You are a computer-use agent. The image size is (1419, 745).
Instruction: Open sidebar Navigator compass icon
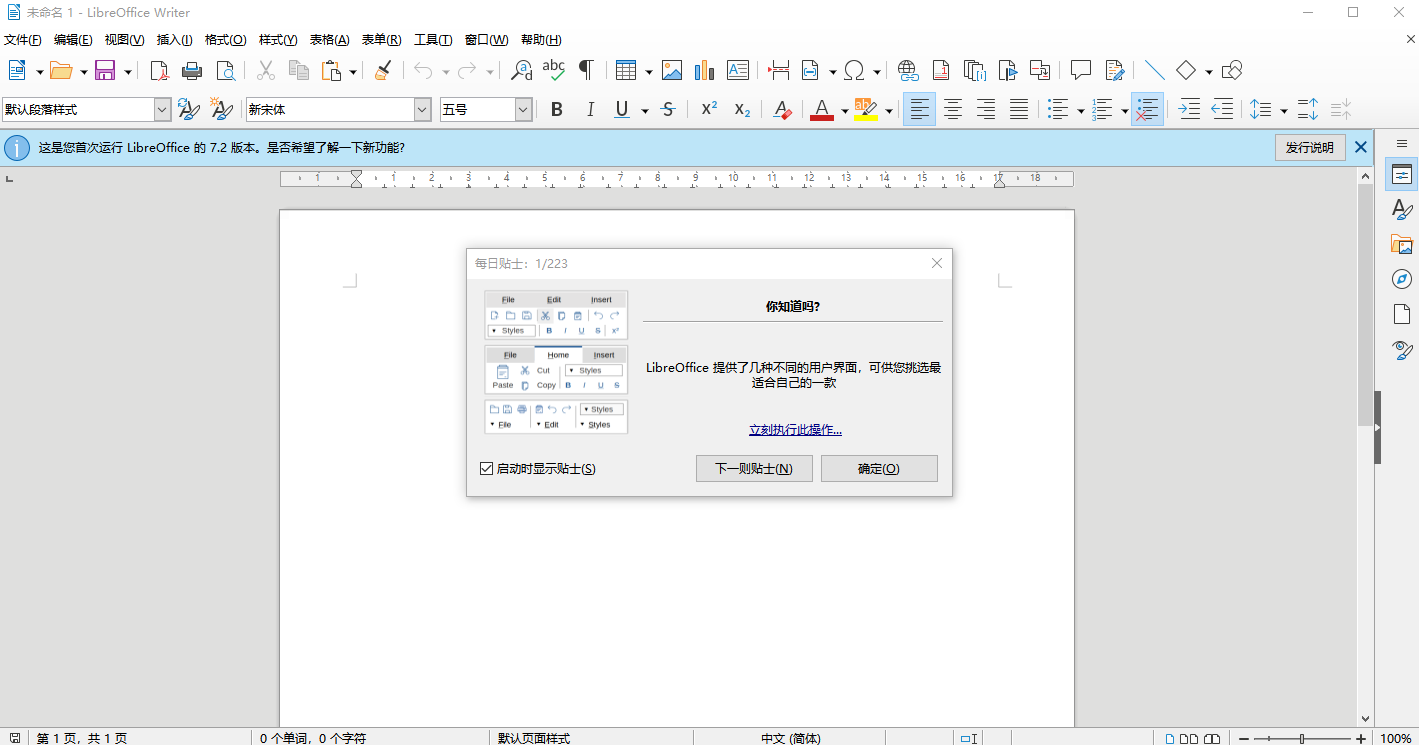pos(1402,279)
